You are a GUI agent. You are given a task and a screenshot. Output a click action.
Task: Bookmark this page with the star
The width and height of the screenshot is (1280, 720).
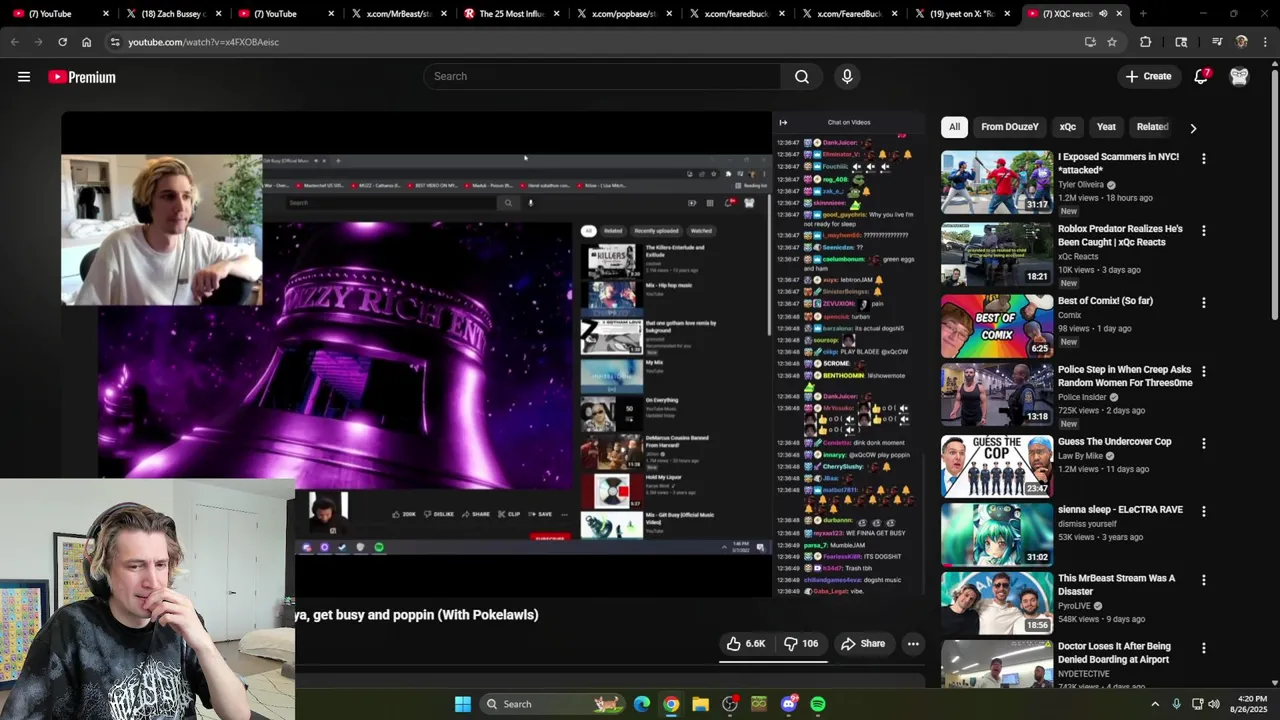click(x=1111, y=42)
